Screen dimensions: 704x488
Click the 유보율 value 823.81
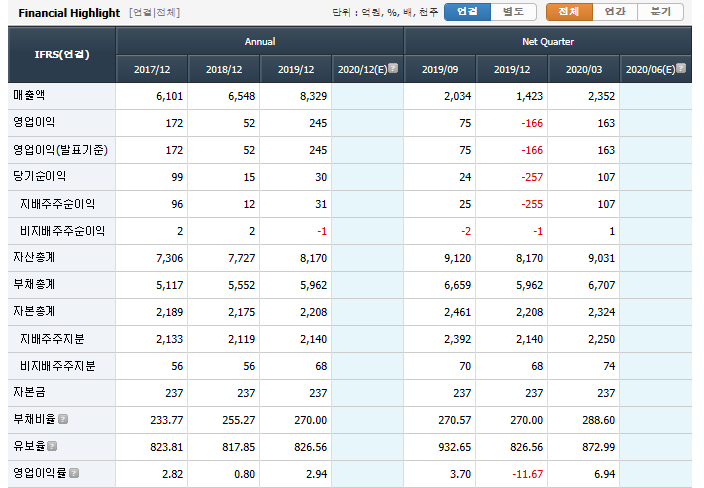tap(167, 447)
